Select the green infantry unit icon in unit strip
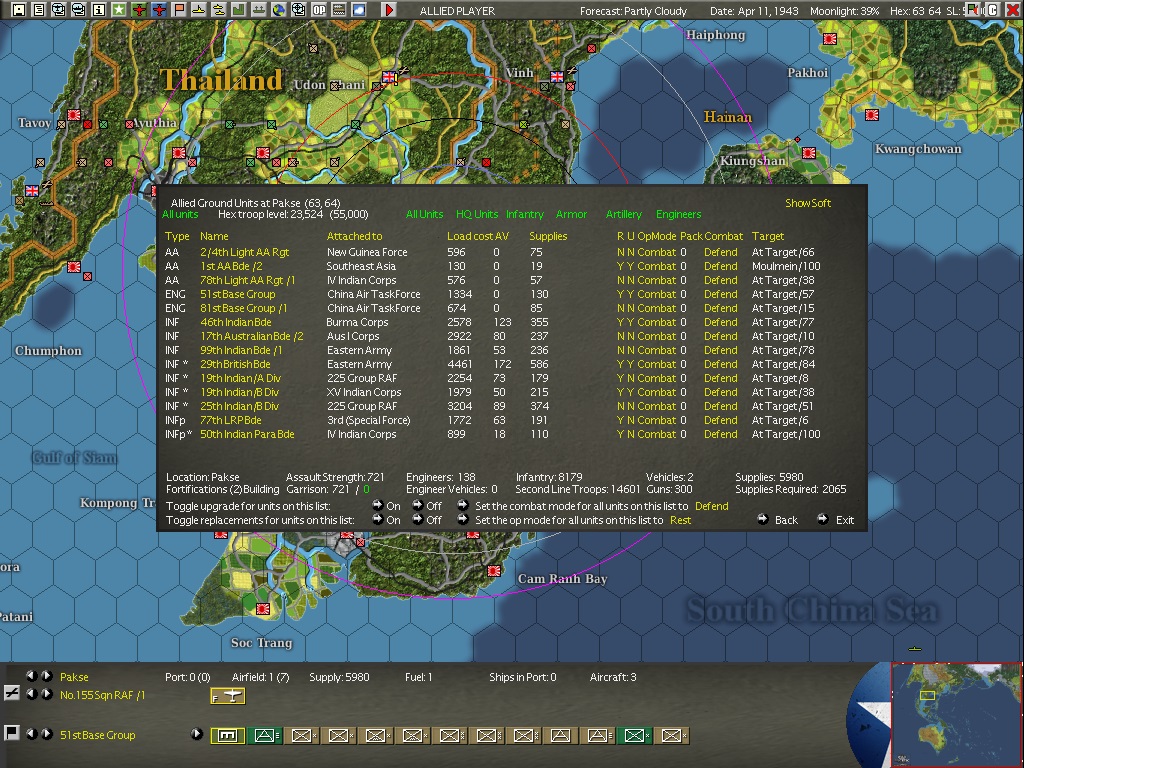 (634, 735)
